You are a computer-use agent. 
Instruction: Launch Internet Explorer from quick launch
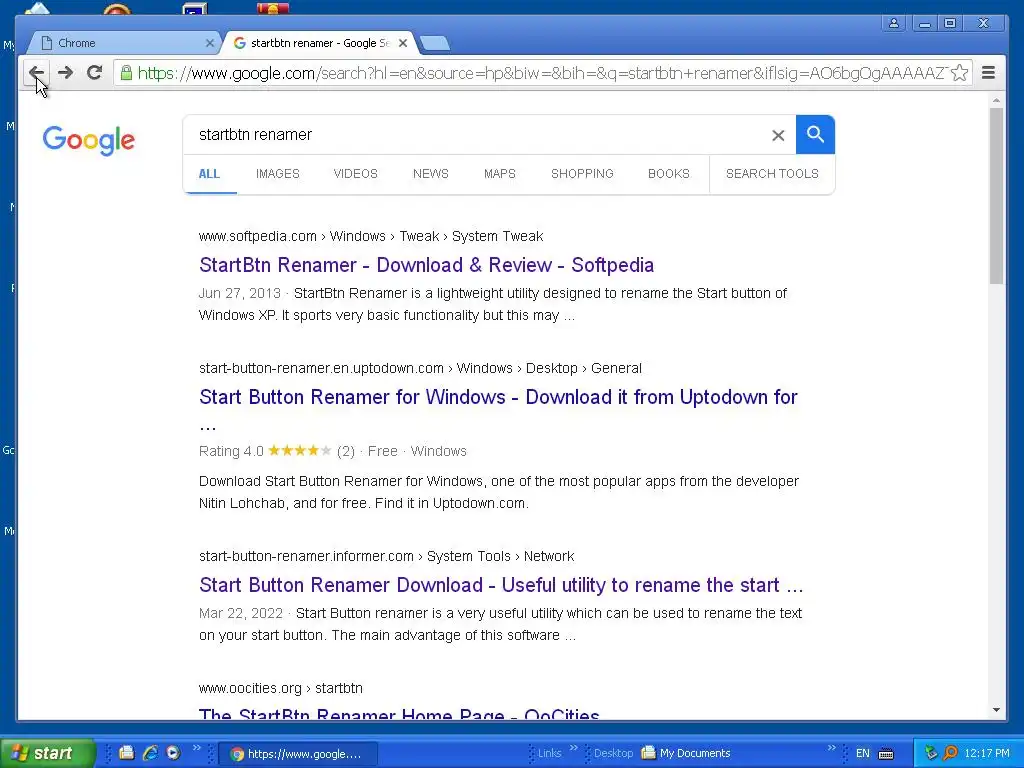[150, 753]
